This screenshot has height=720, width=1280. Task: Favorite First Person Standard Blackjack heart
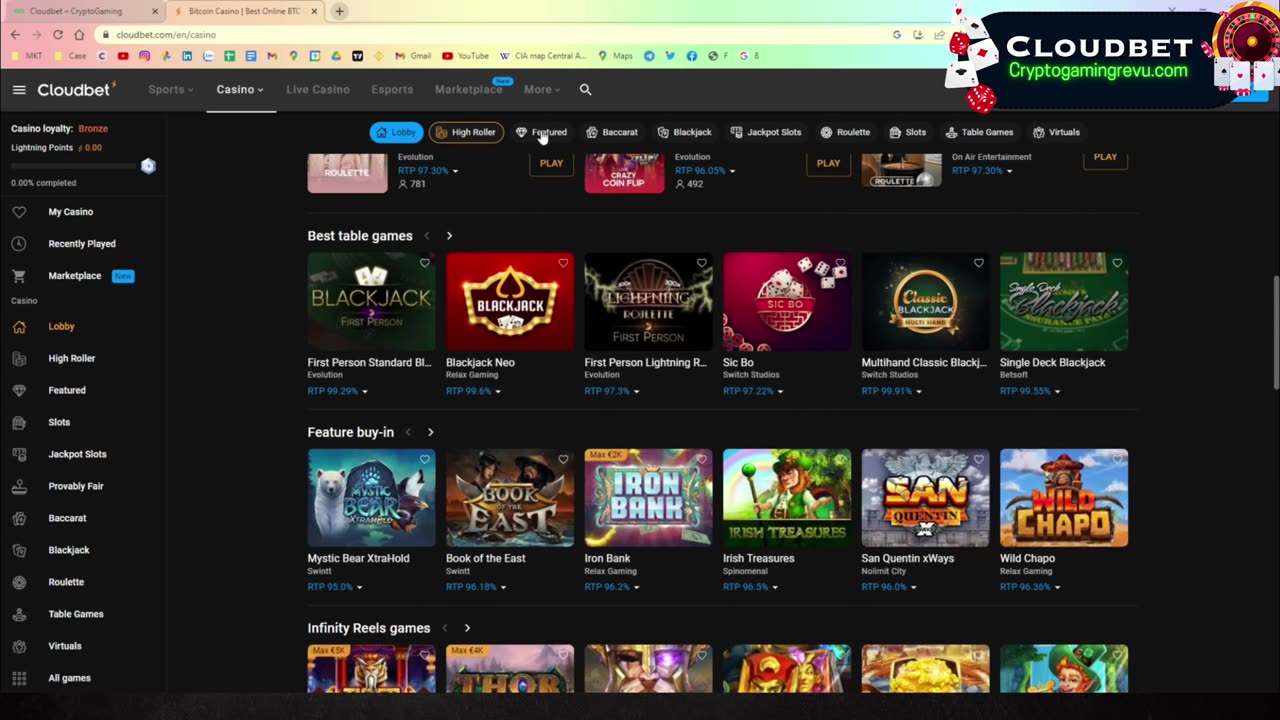pyautogui.click(x=424, y=263)
